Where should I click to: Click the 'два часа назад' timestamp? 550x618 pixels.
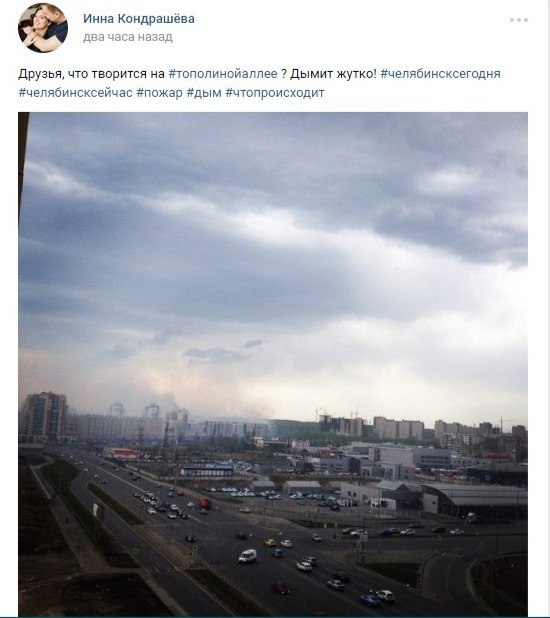(x=128, y=37)
